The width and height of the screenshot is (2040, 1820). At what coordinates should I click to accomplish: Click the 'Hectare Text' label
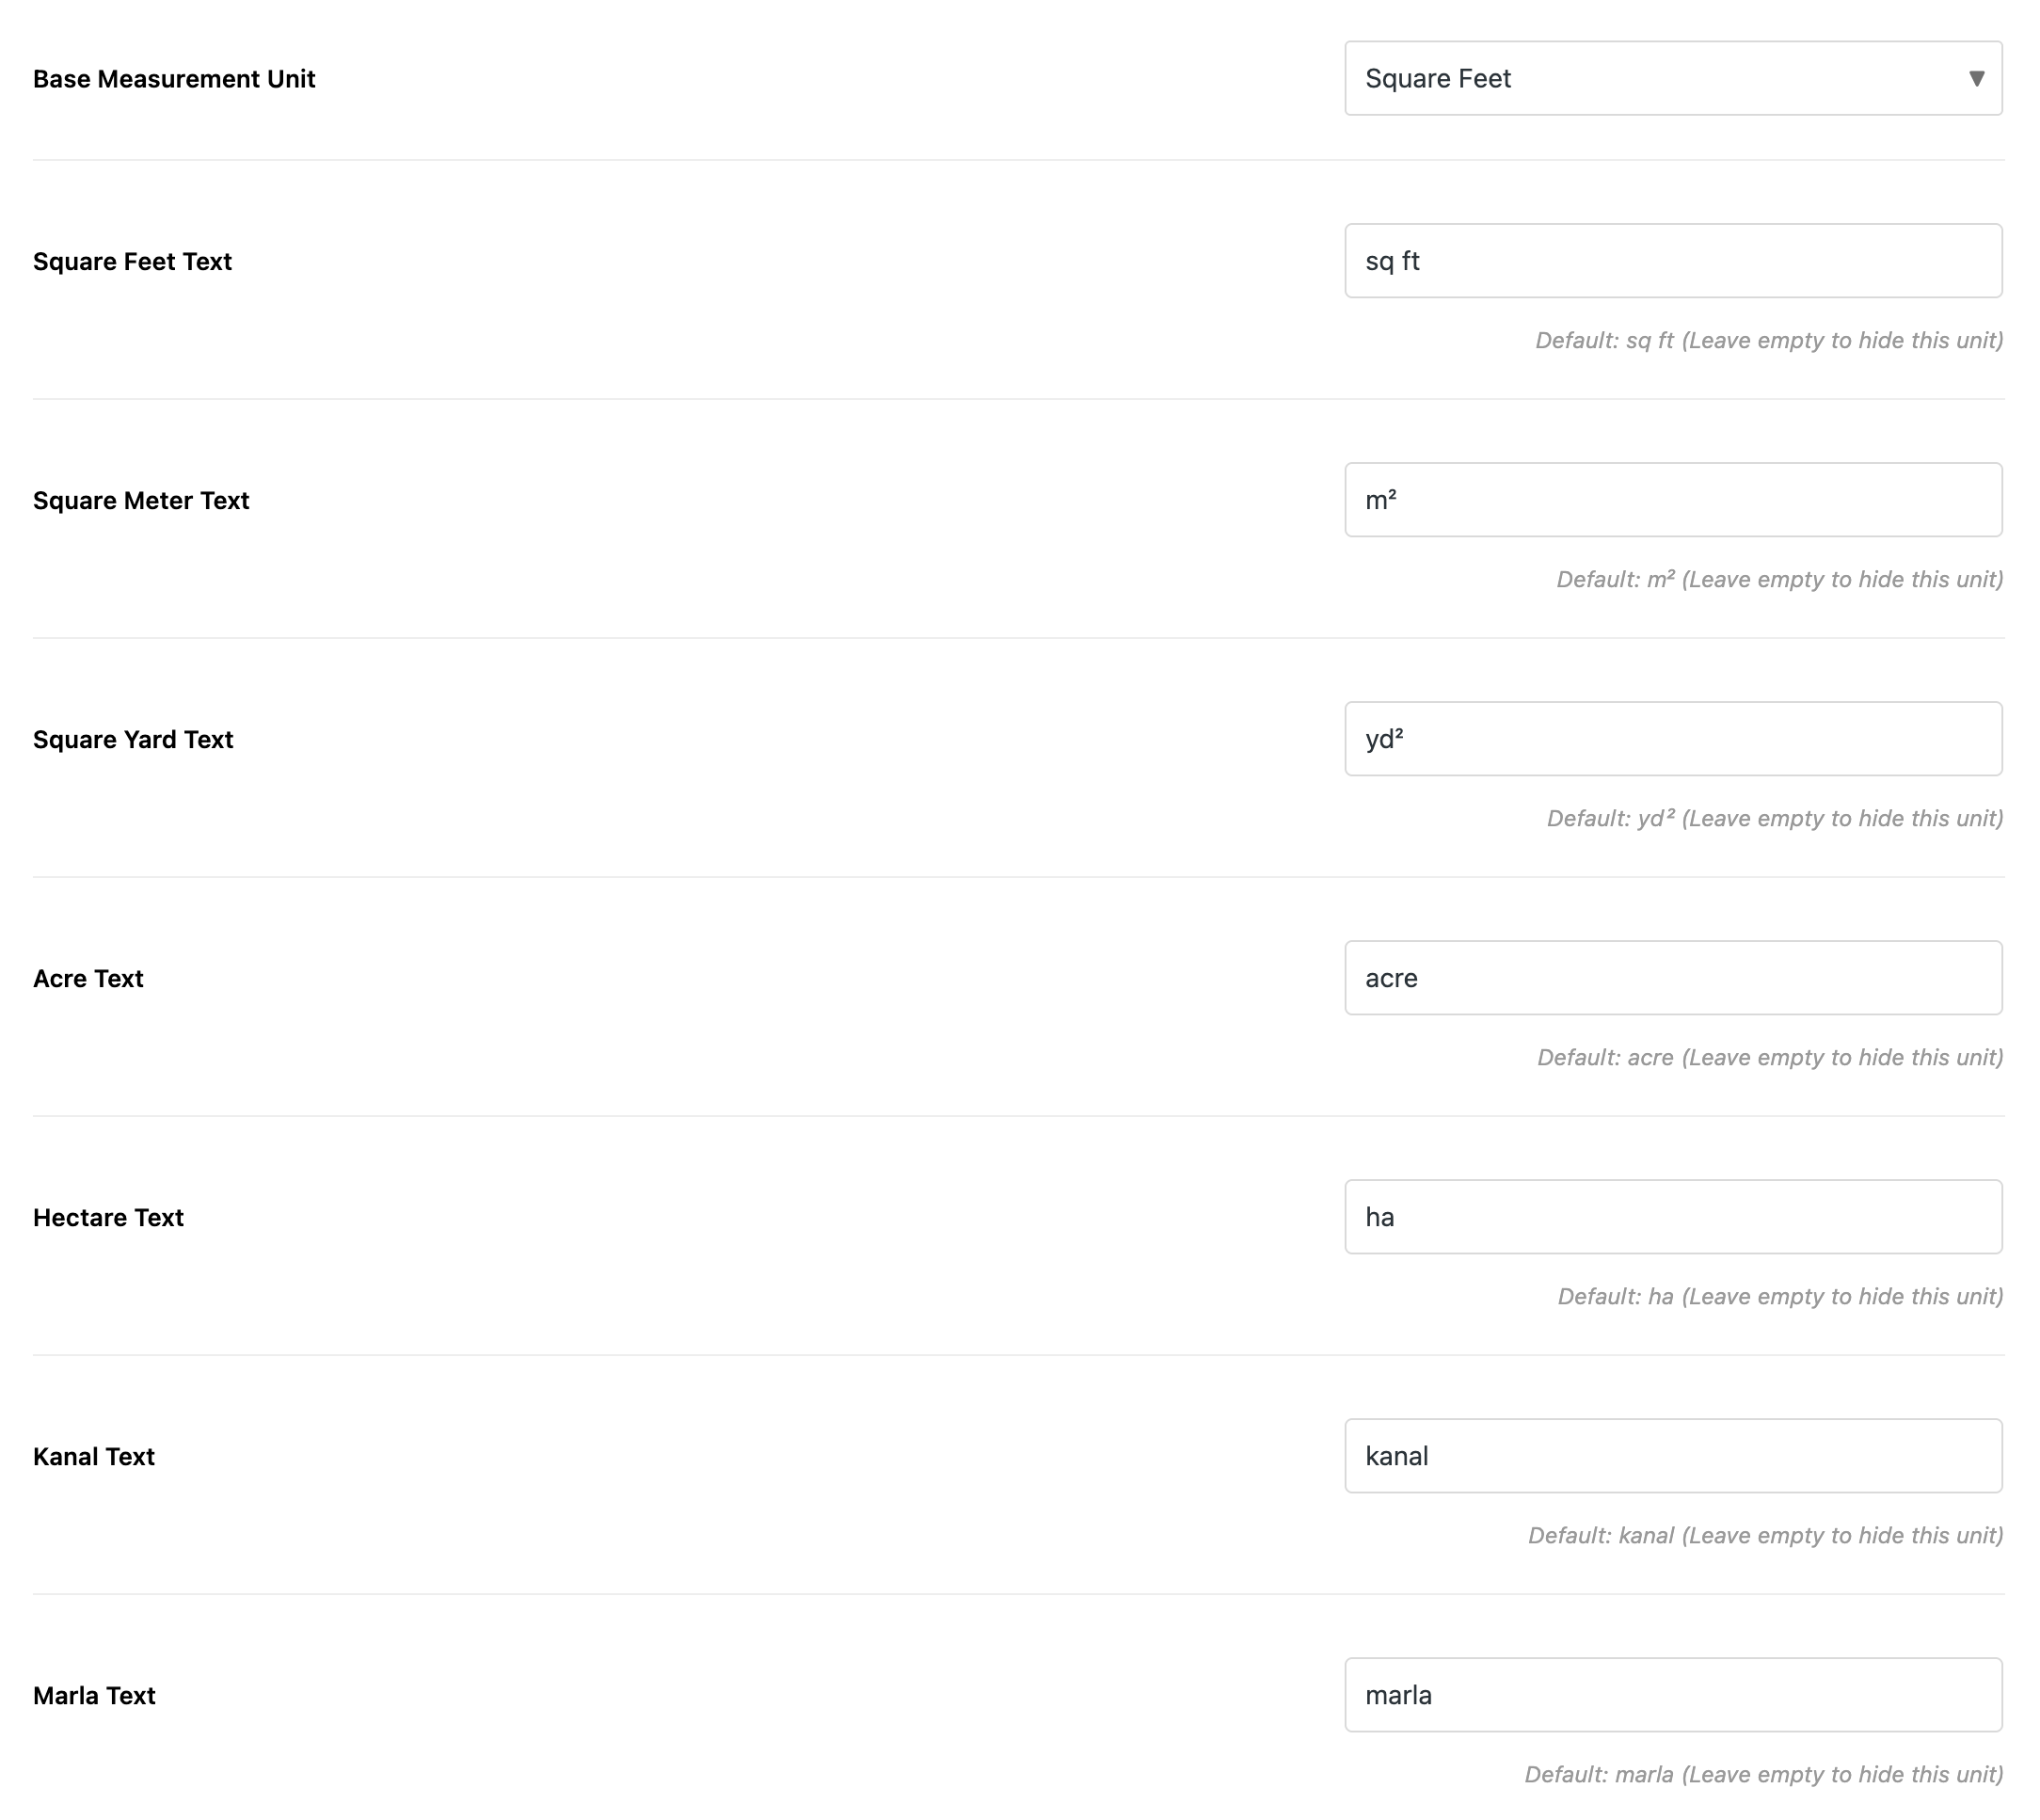pos(108,1218)
